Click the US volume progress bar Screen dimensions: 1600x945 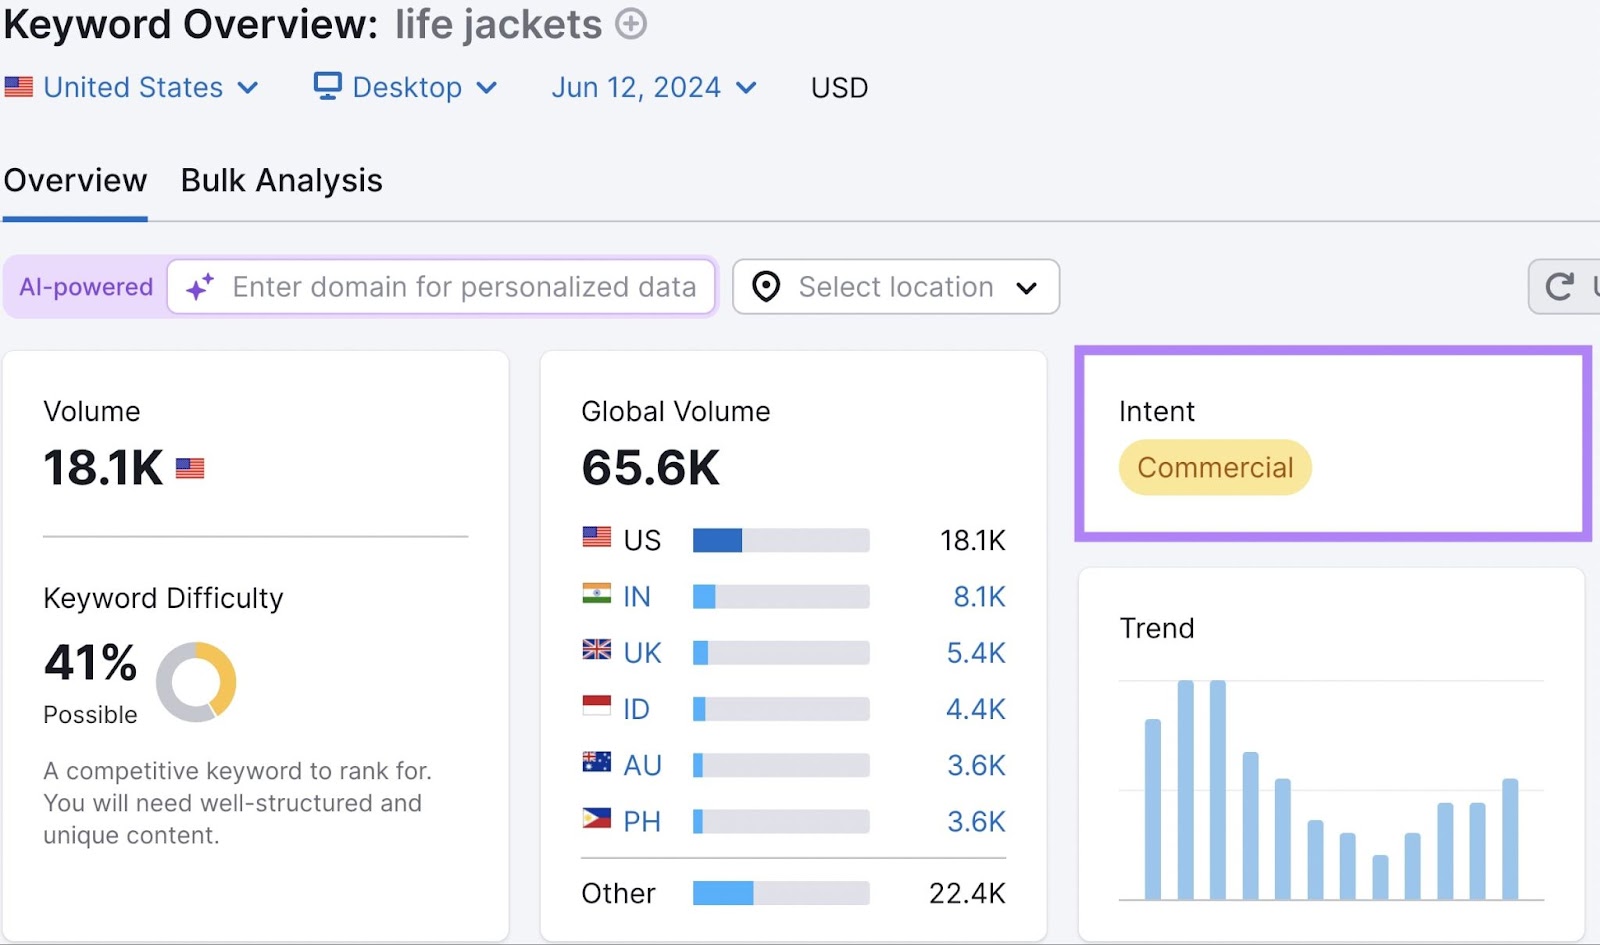click(781, 541)
